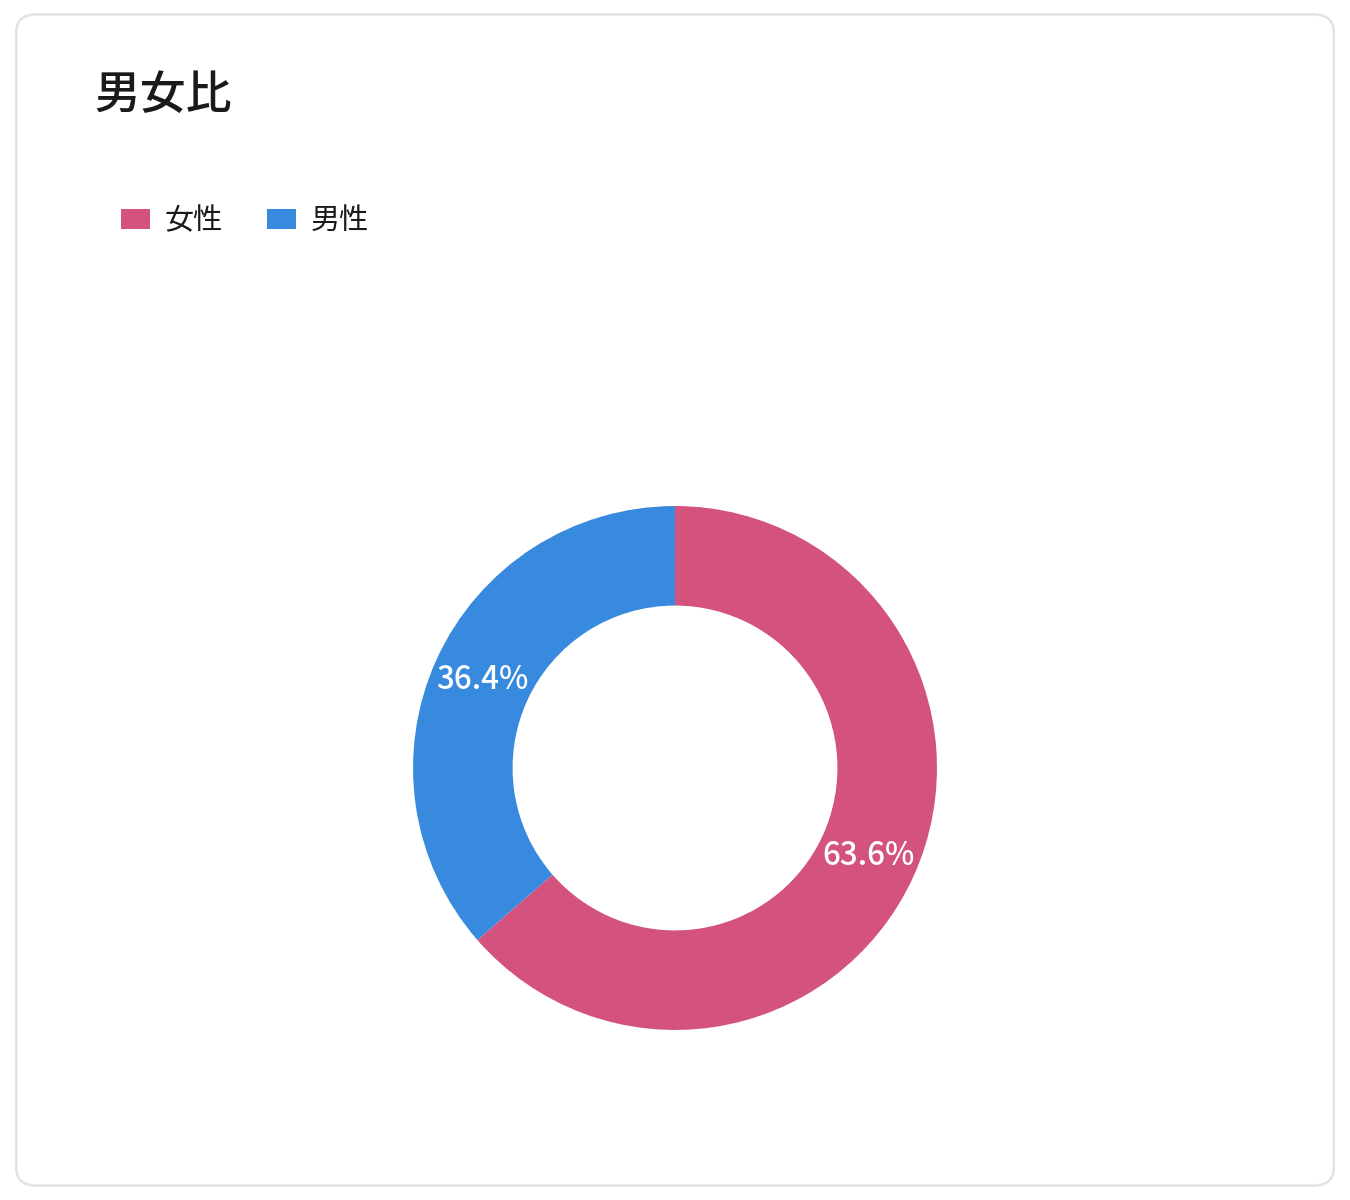Click the 性 character in the 女性 legend text
Image resolution: width=1350 pixels, height=1200 pixels.
pyautogui.click(x=208, y=219)
